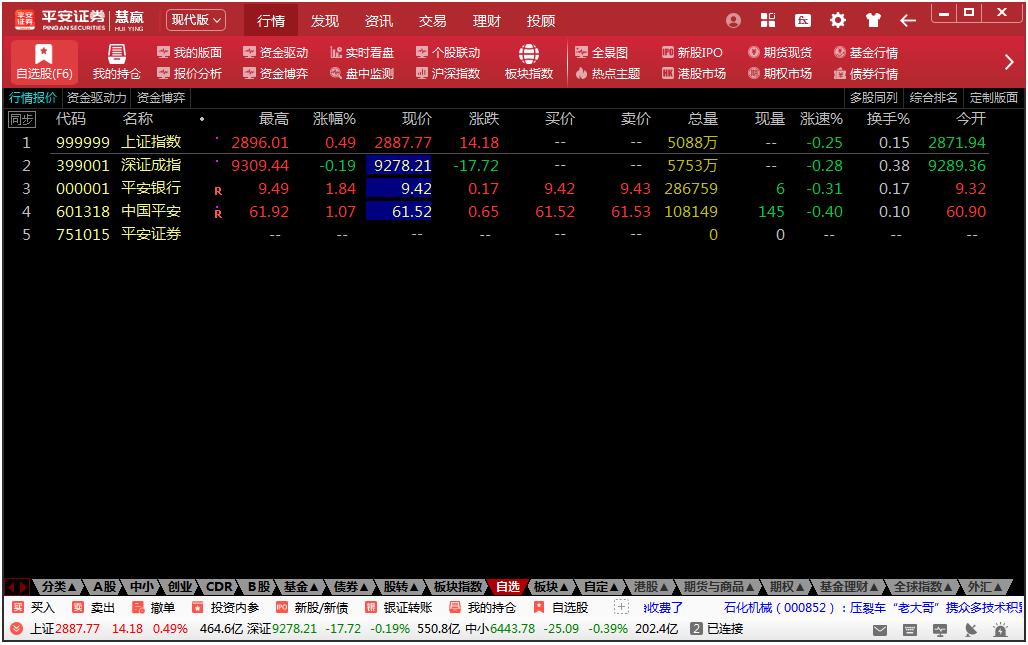Open the user account avatar icon

(x=734, y=20)
